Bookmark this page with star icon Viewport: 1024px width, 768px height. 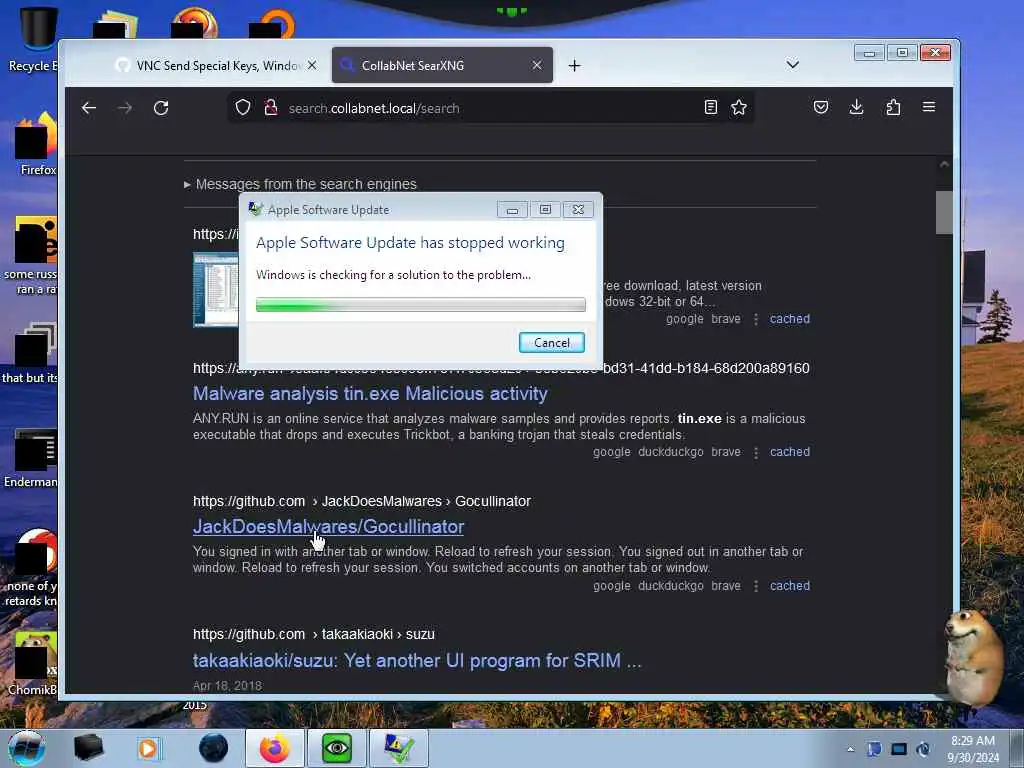(739, 107)
